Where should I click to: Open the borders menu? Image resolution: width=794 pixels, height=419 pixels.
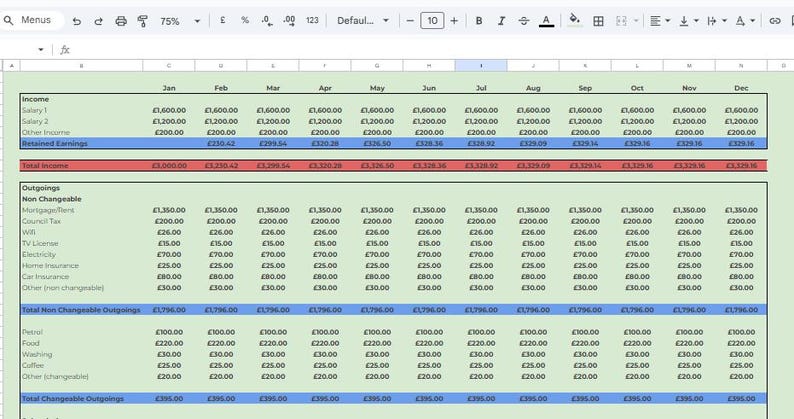[x=598, y=21]
